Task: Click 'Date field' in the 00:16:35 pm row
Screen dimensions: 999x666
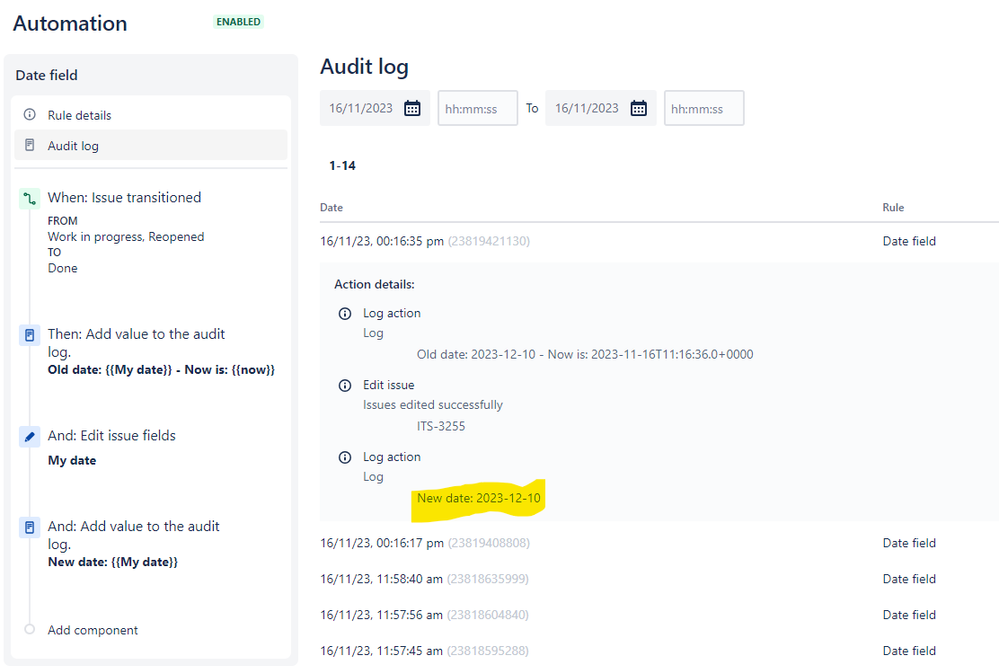Action: (x=909, y=241)
